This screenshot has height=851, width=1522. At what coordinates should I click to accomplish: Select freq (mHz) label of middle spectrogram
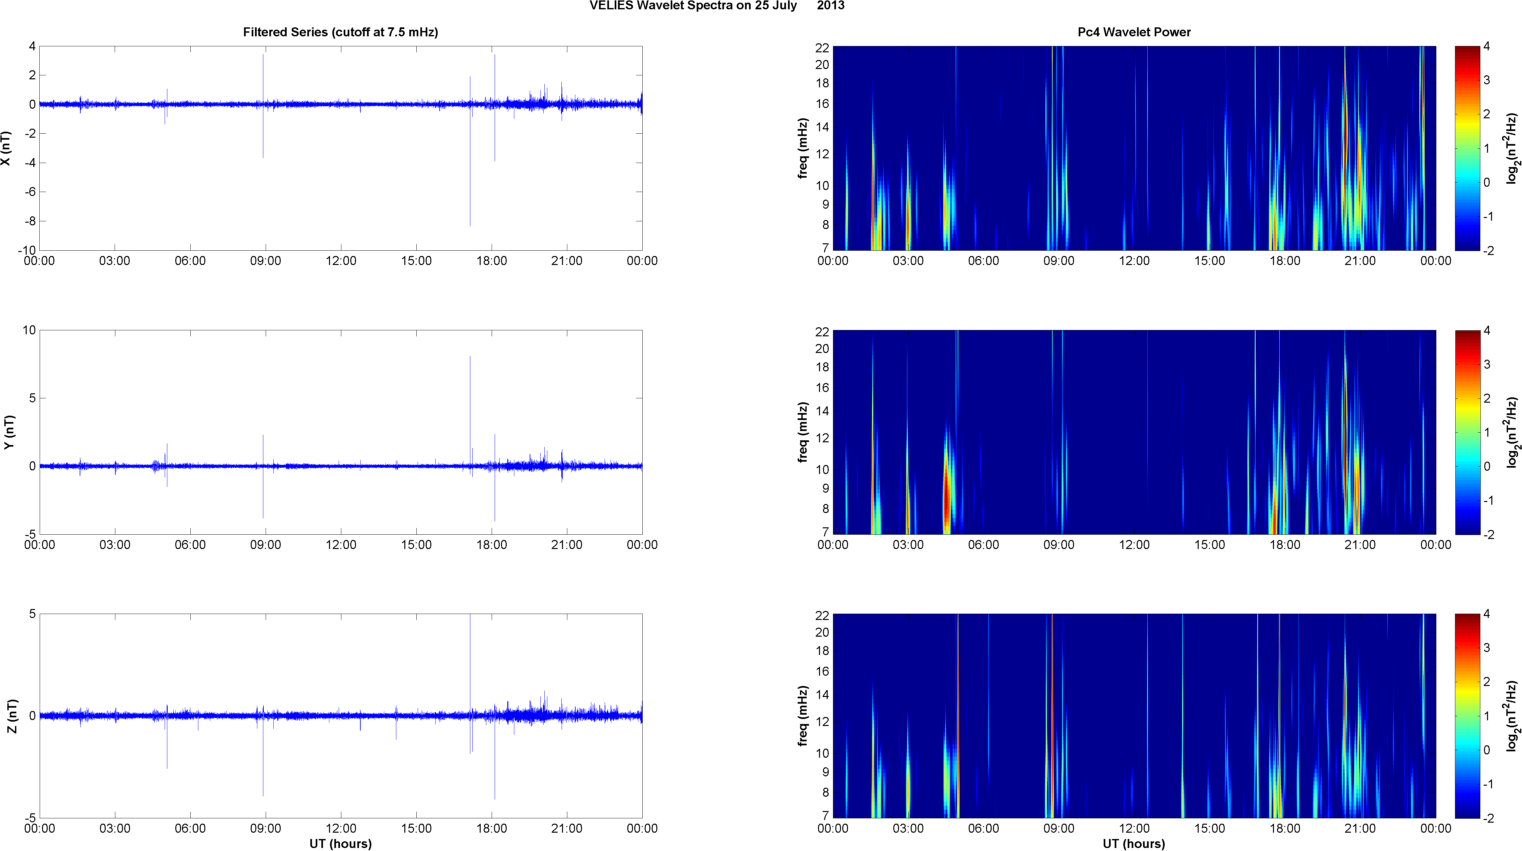click(x=803, y=432)
